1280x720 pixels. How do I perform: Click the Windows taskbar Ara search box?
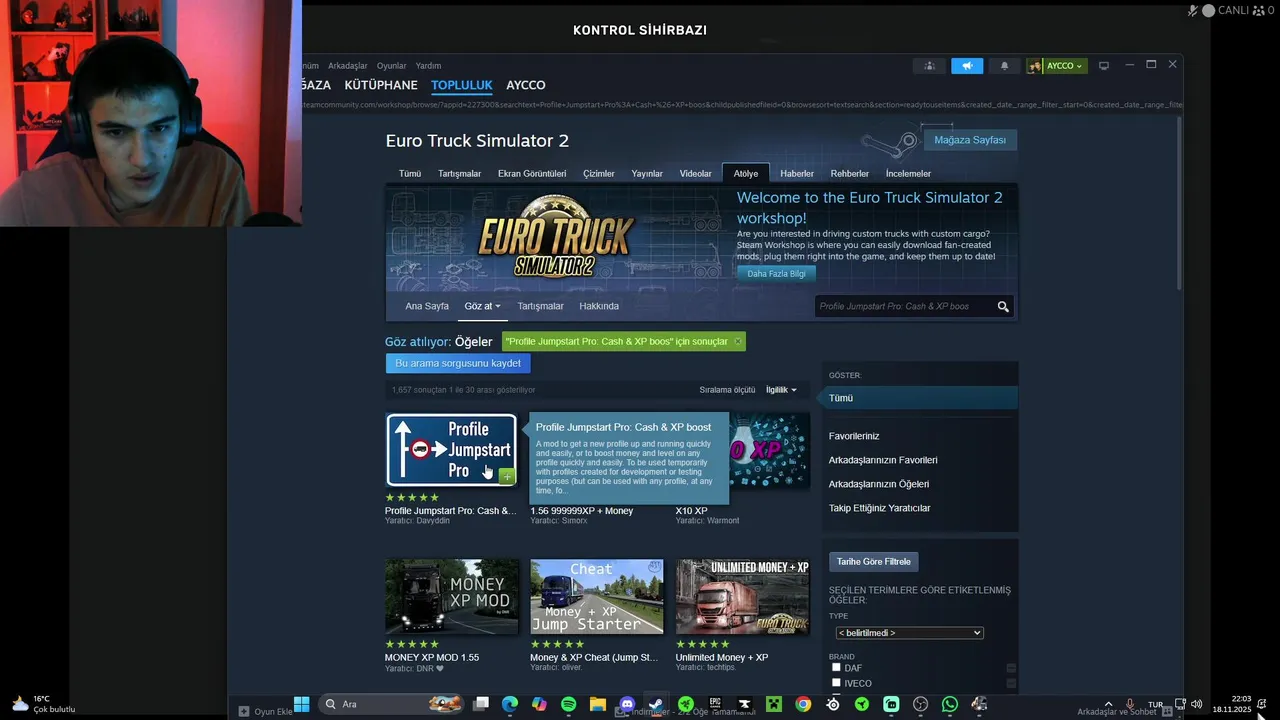pyautogui.click(x=390, y=704)
